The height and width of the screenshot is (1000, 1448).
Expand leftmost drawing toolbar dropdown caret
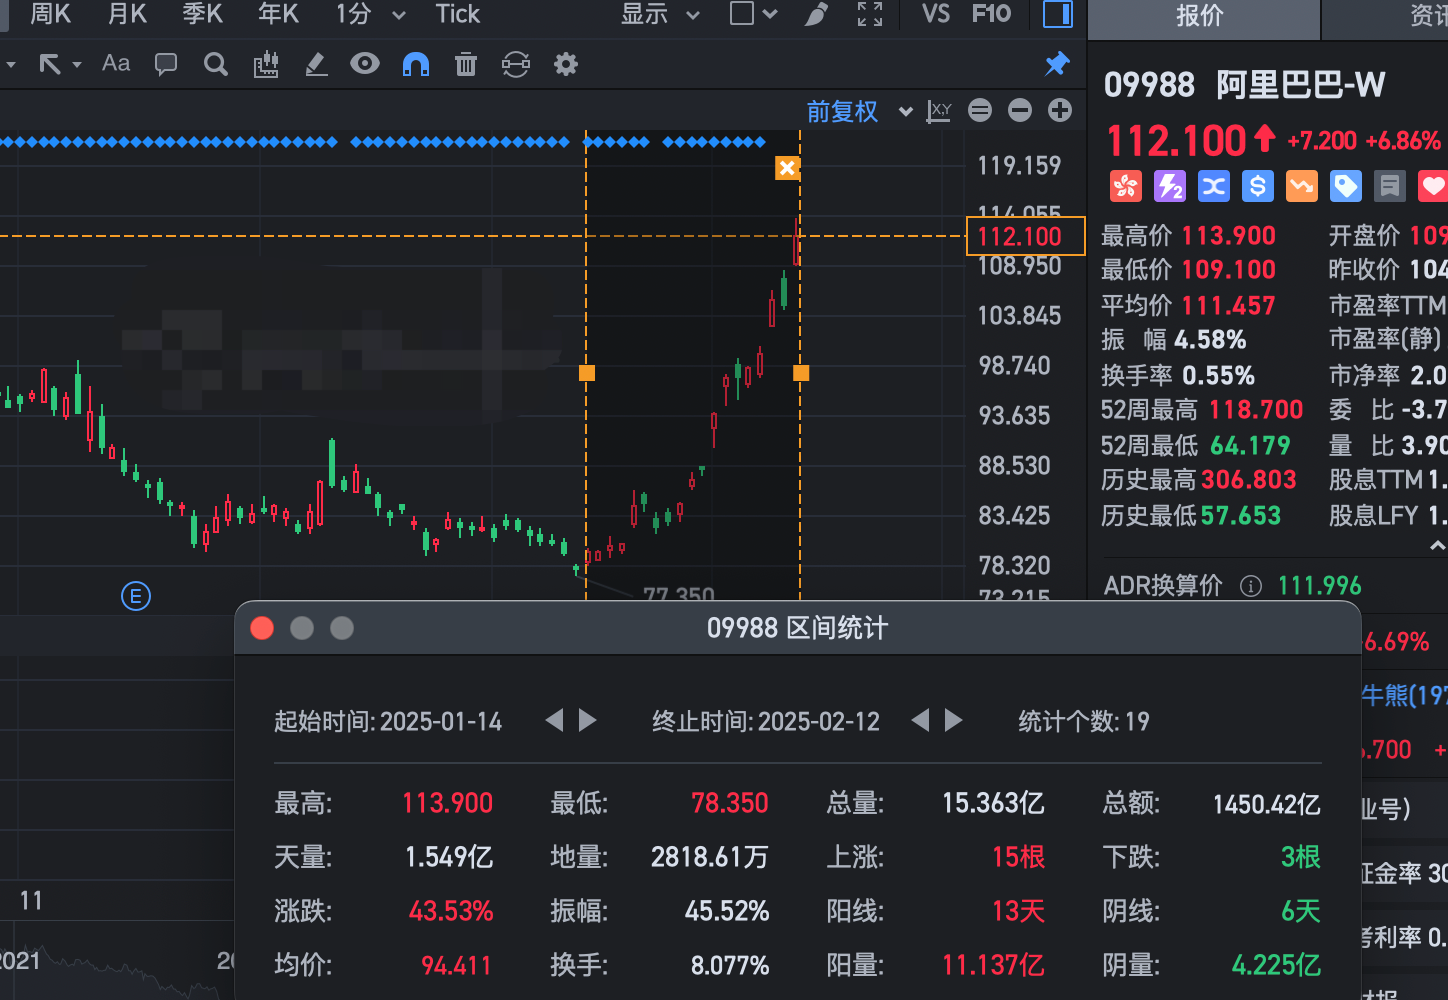point(11,66)
